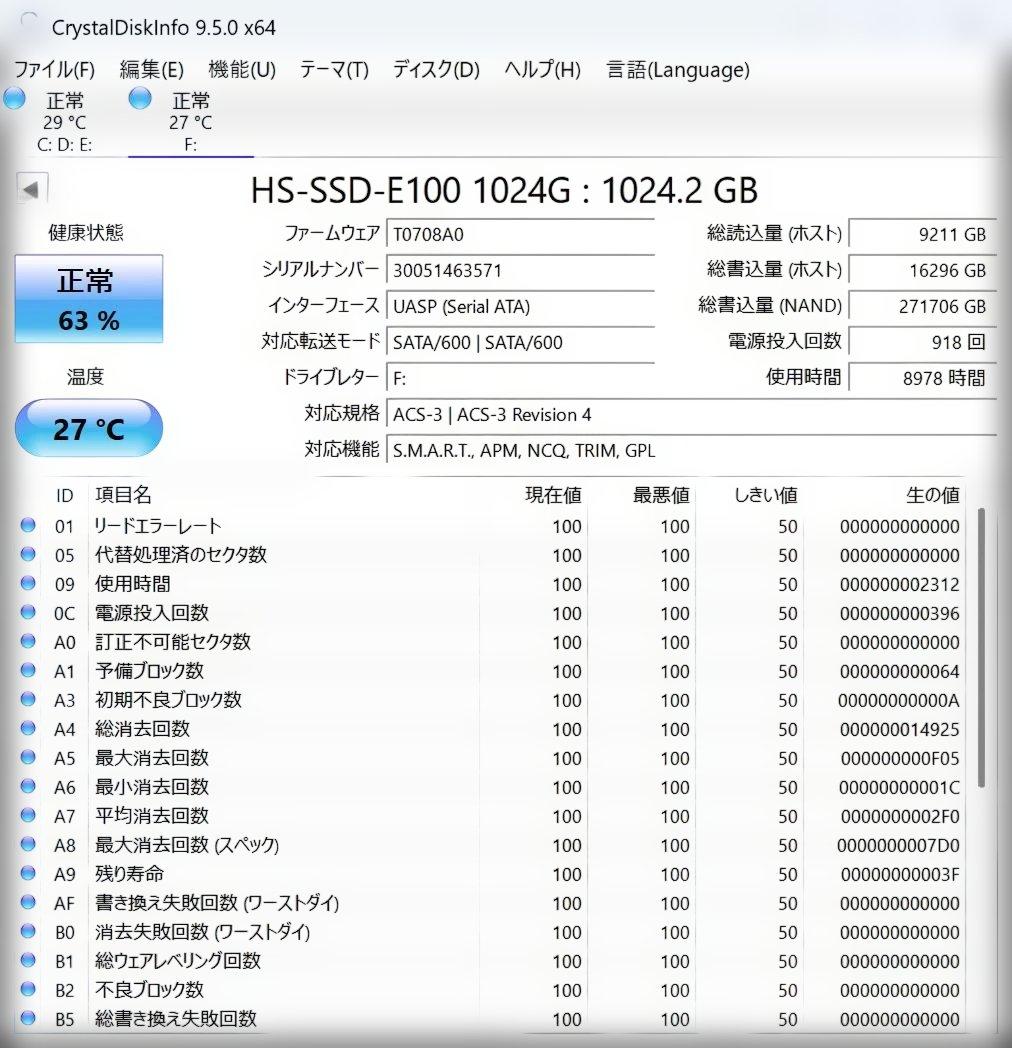This screenshot has height=1048, width=1012.
Task: Click the status dot for ID A6 row
Action: coord(28,786)
